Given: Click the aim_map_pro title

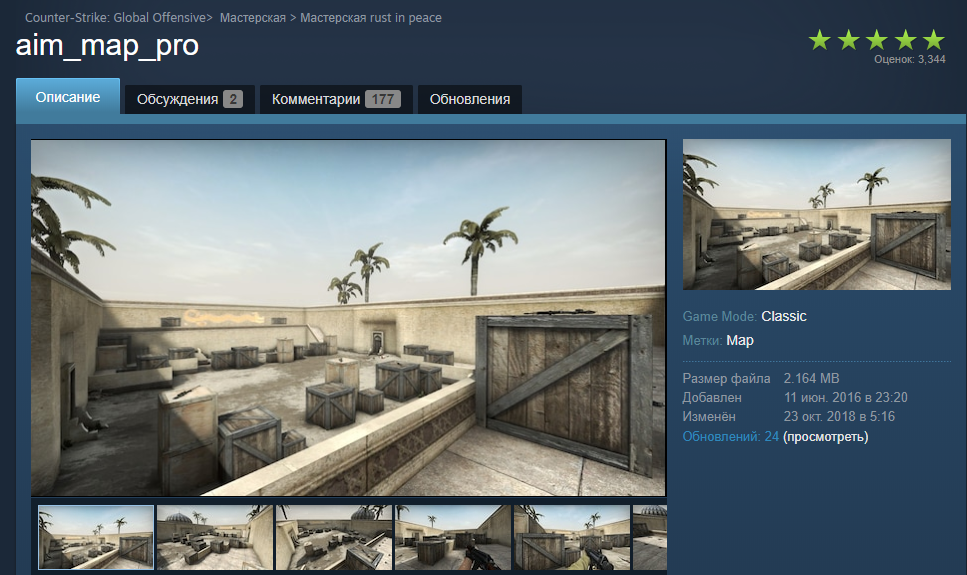Looking at the screenshot, I should tap(107, 46).
